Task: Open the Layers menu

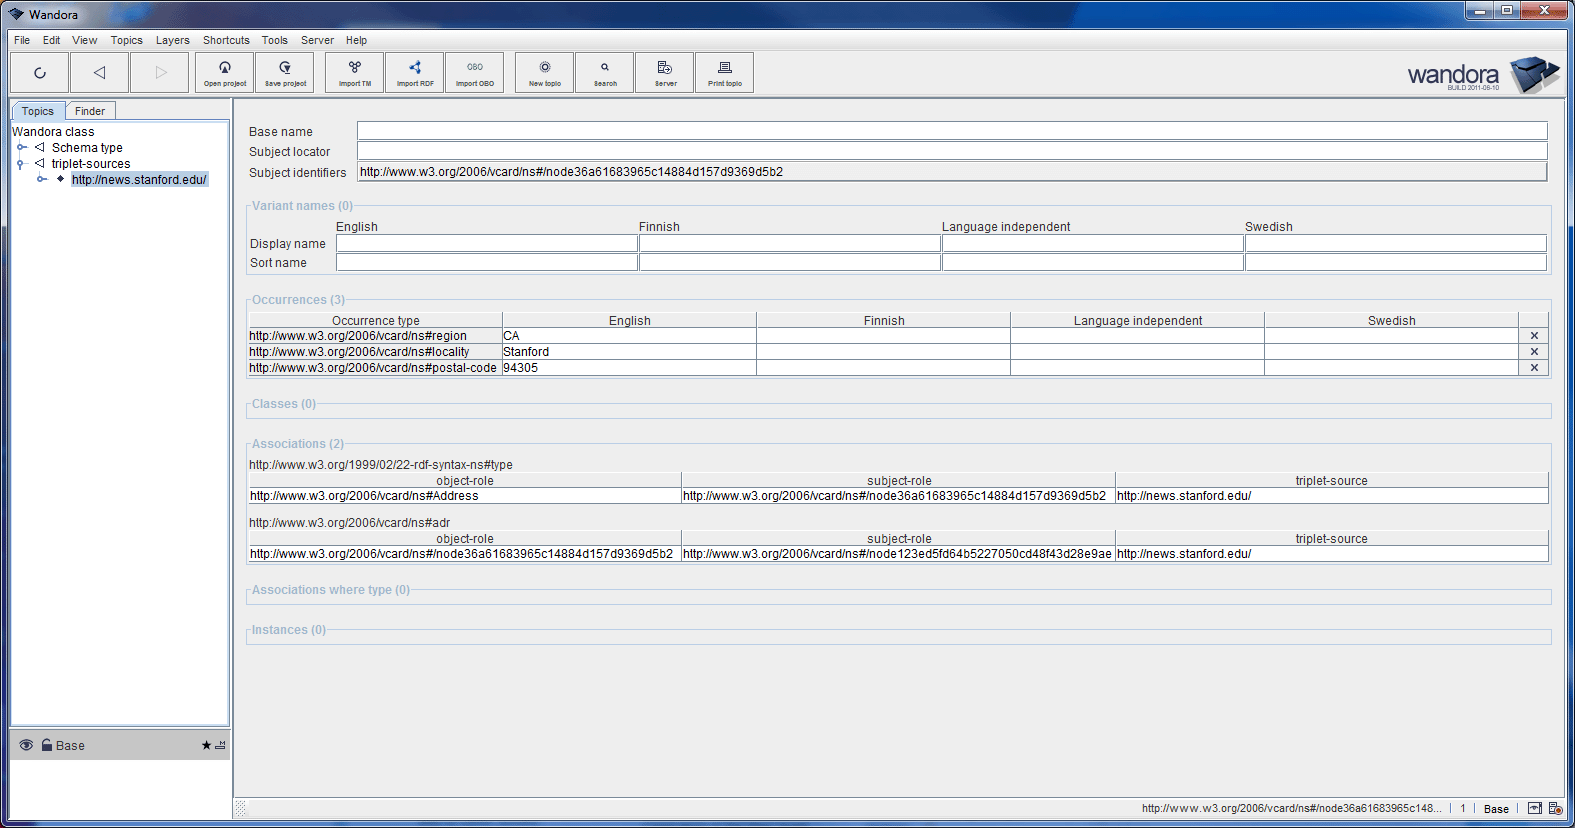Action: click(172, 40)
